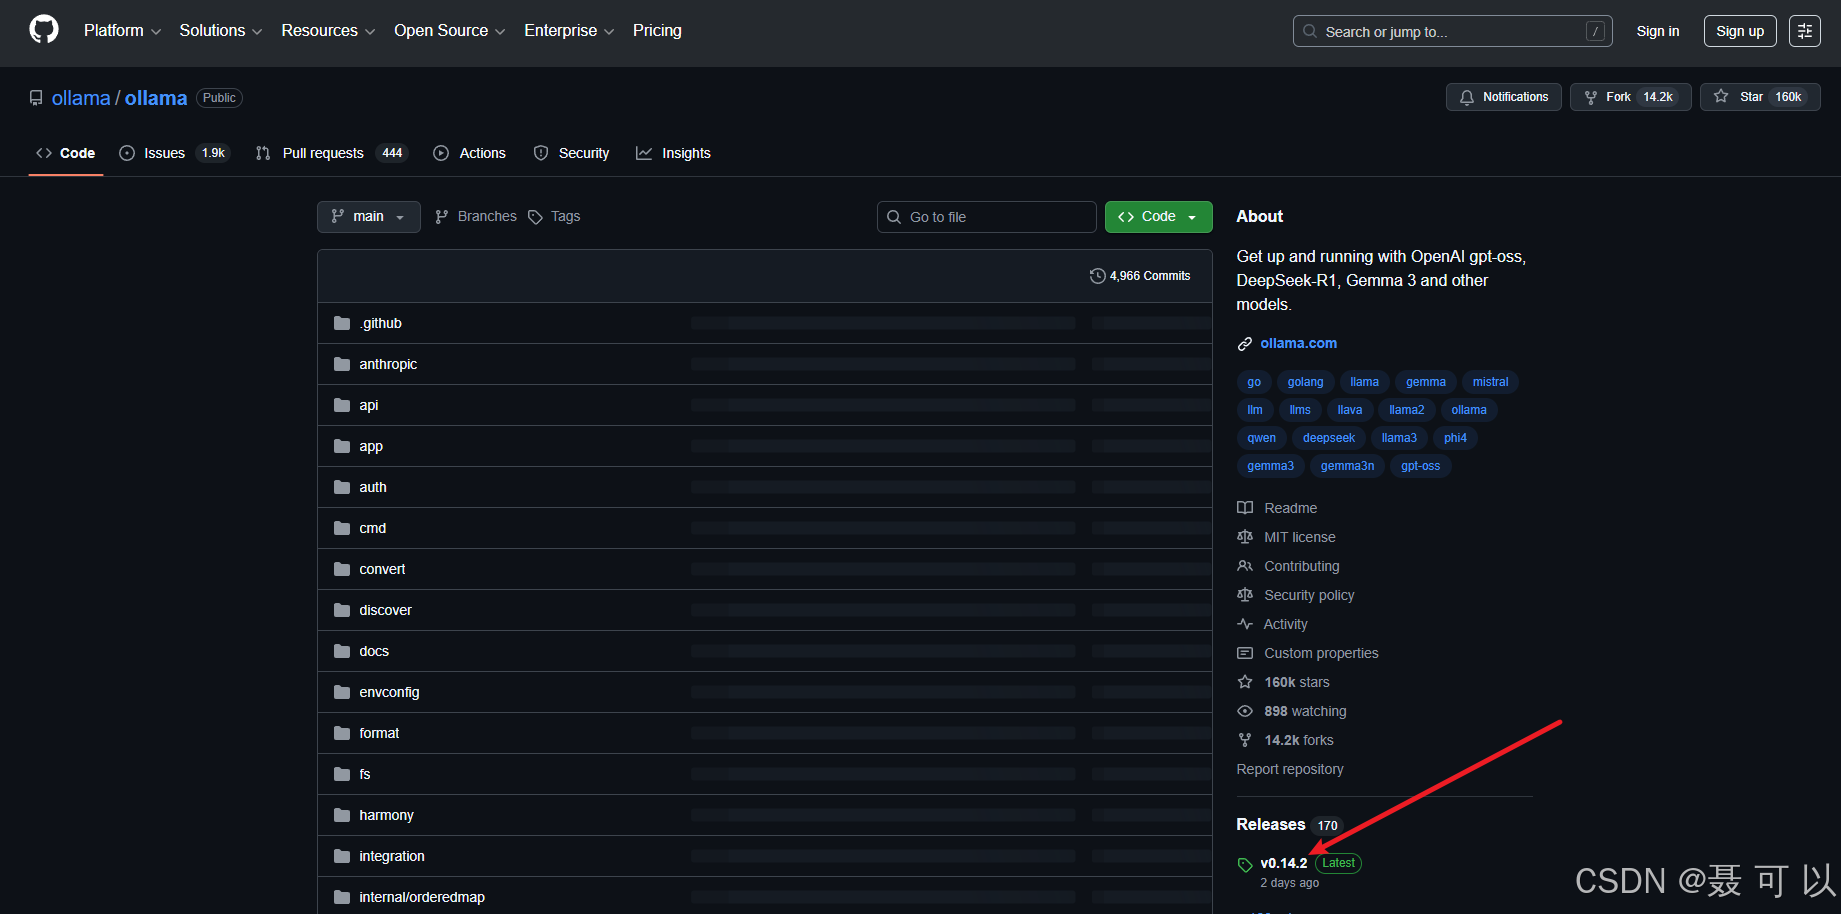Open the Actions tab
The image size is (1841, 914).
click(x=469, y=153)
